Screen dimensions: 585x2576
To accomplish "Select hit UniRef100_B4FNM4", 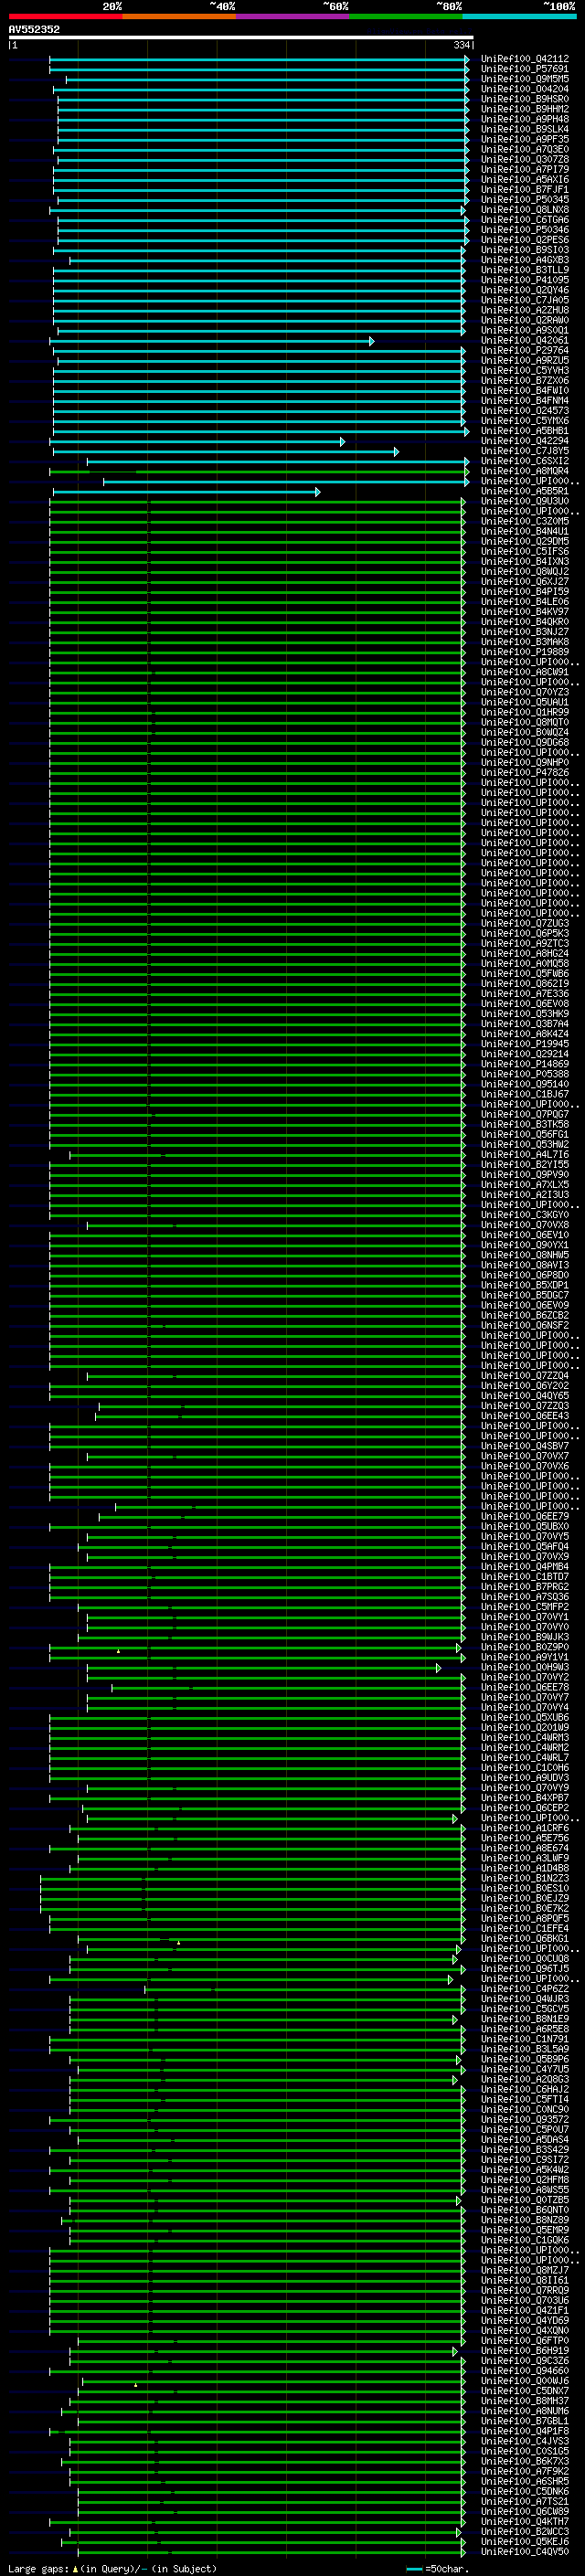I will [x=524, y=401].
